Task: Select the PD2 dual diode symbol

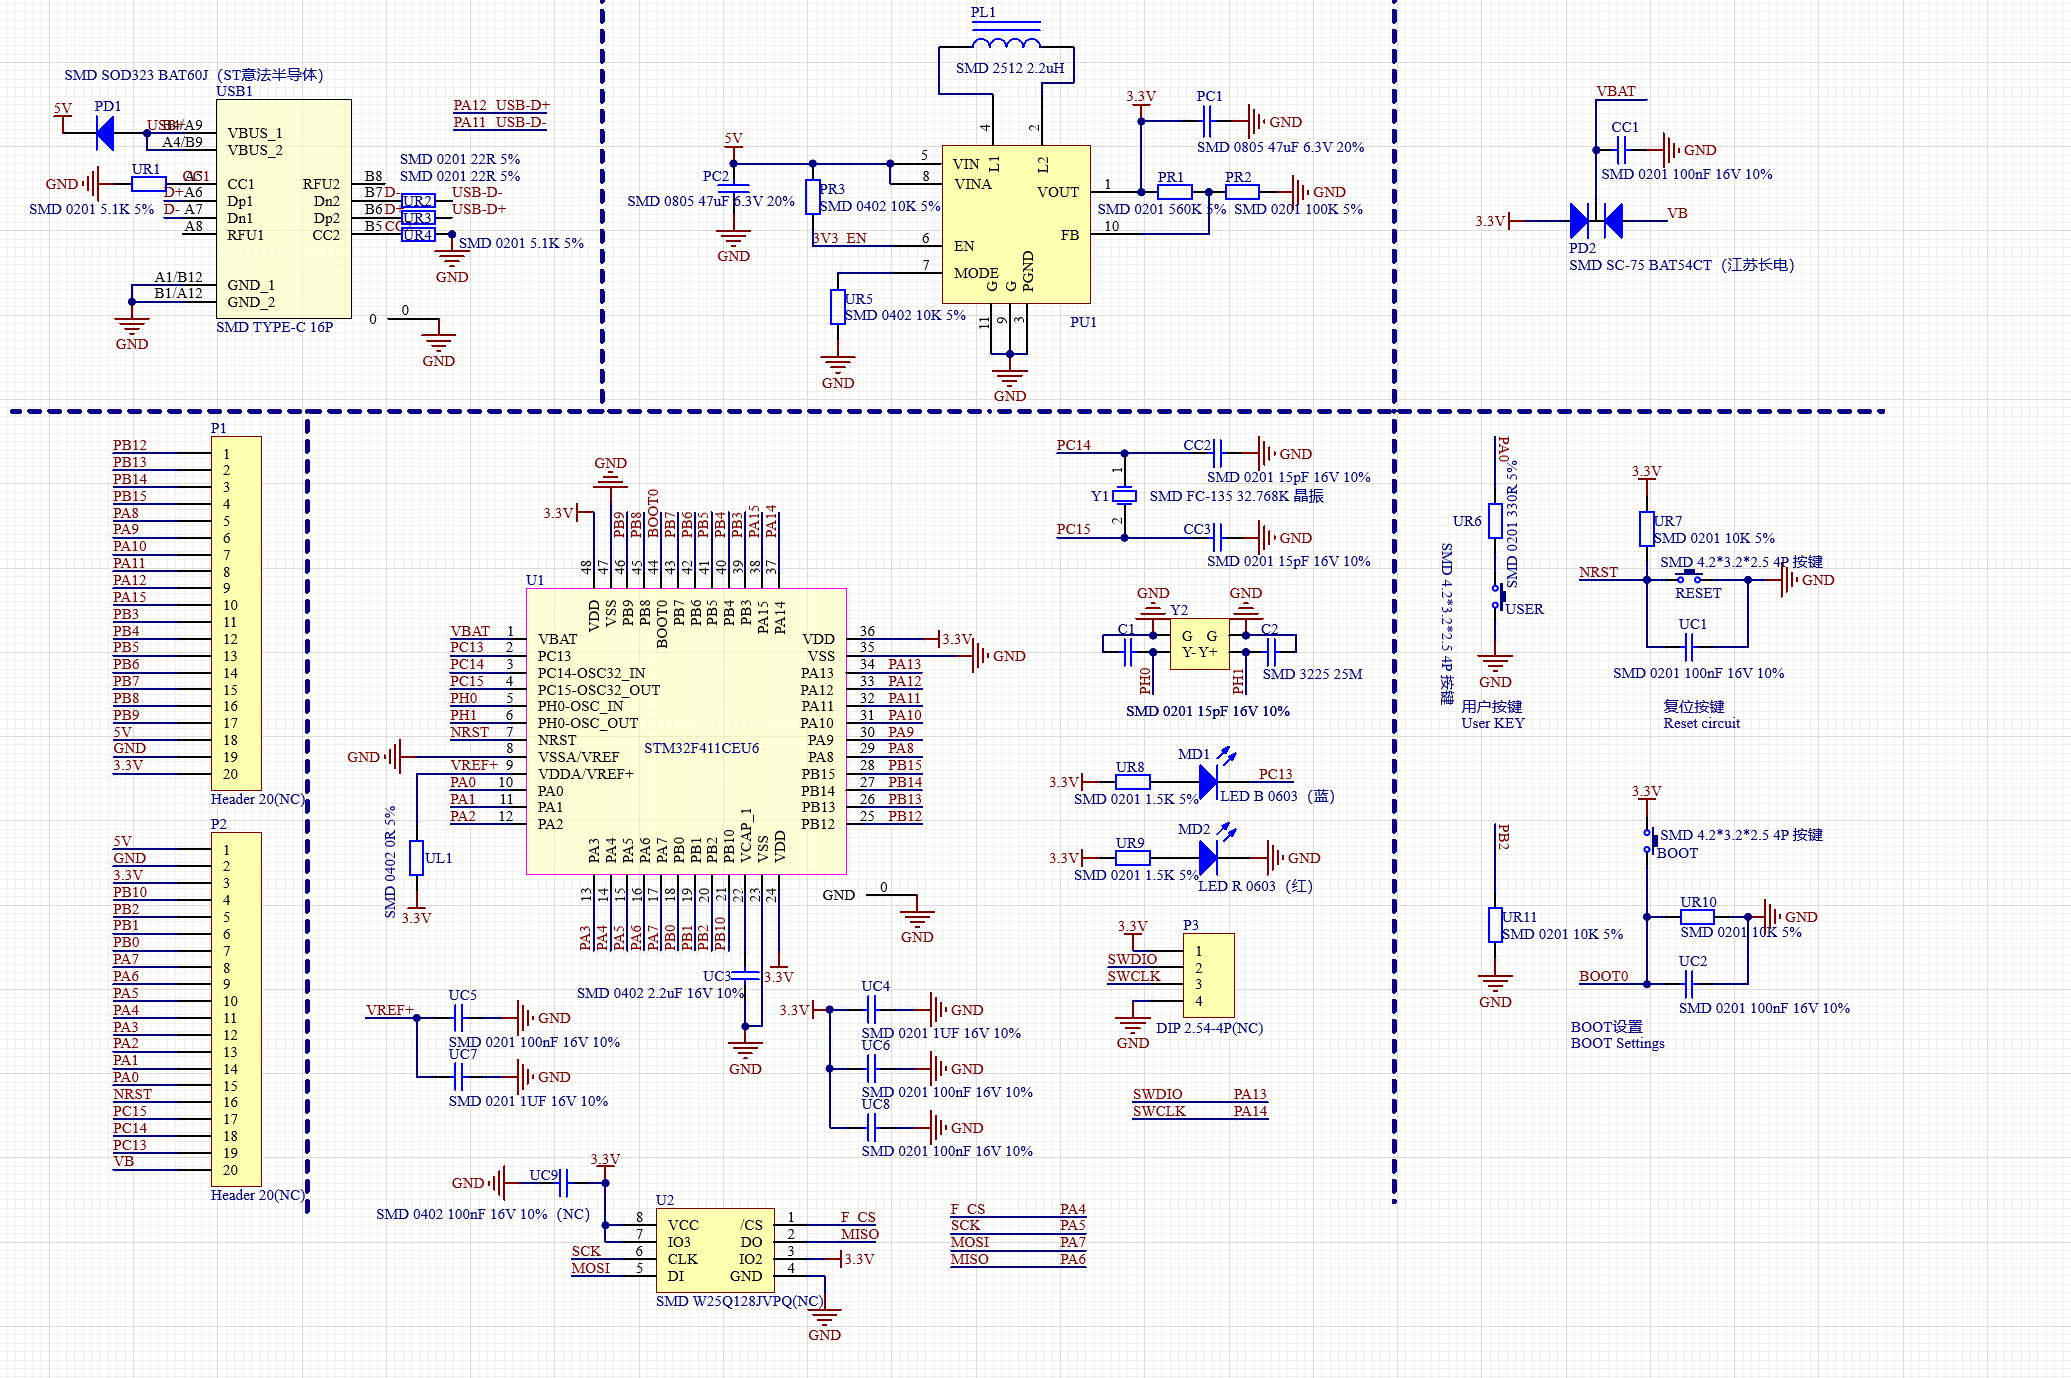Action: (x=1595, y=220)
